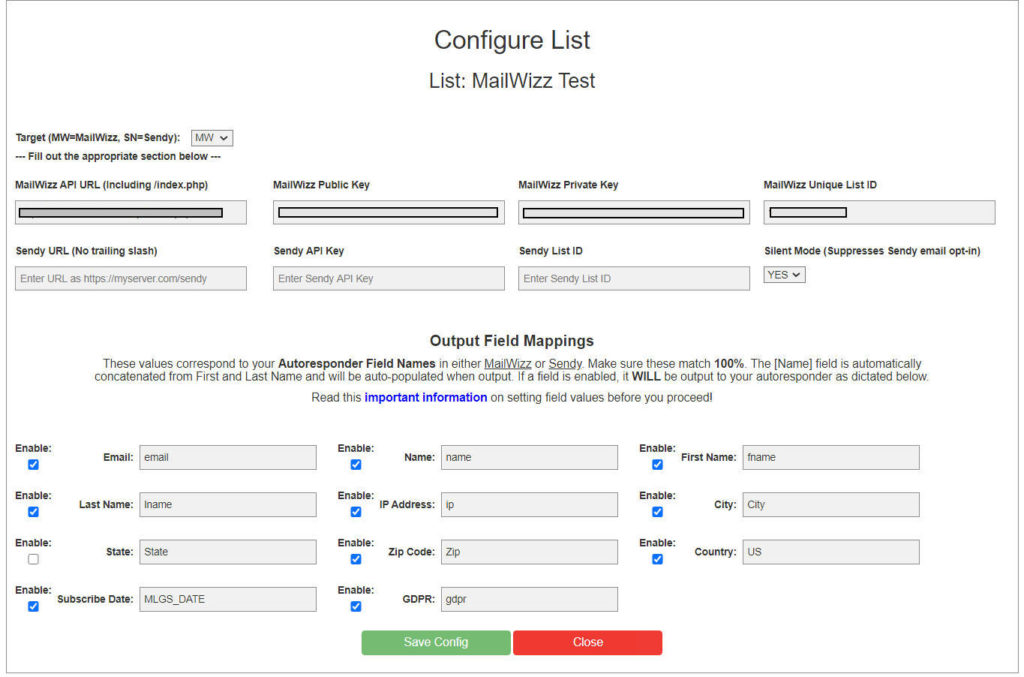Toggle the Name enable checkbox
The height and width of the screenshot is (677, 1024).
(356, 464)
